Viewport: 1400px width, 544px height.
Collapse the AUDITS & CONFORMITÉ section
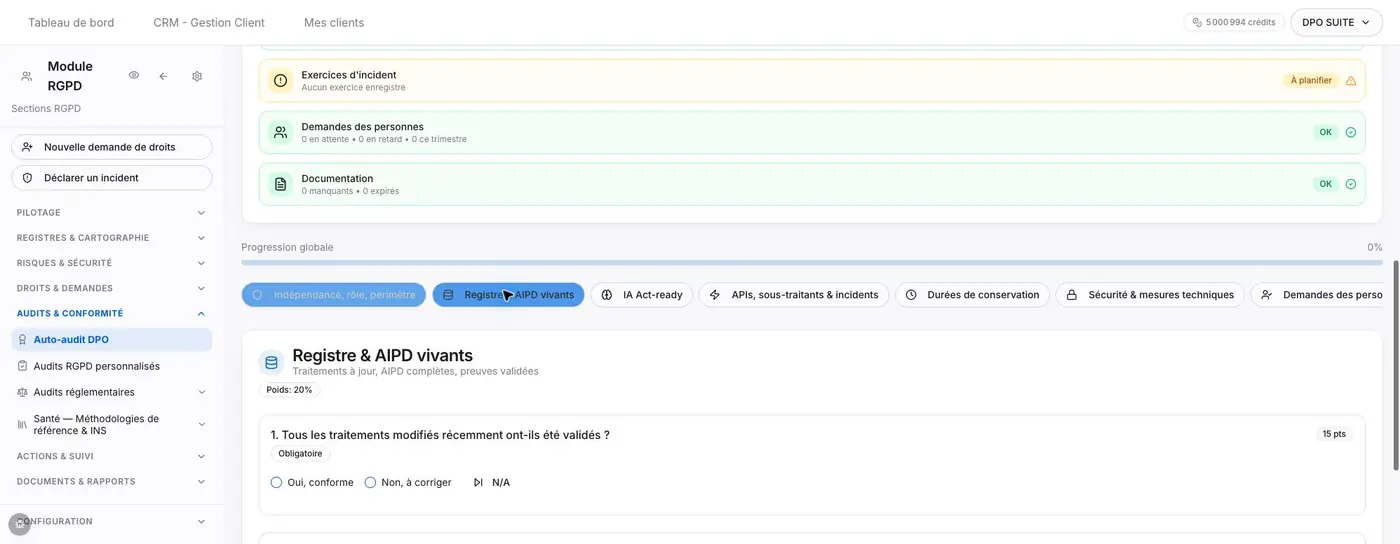(112, 313)
